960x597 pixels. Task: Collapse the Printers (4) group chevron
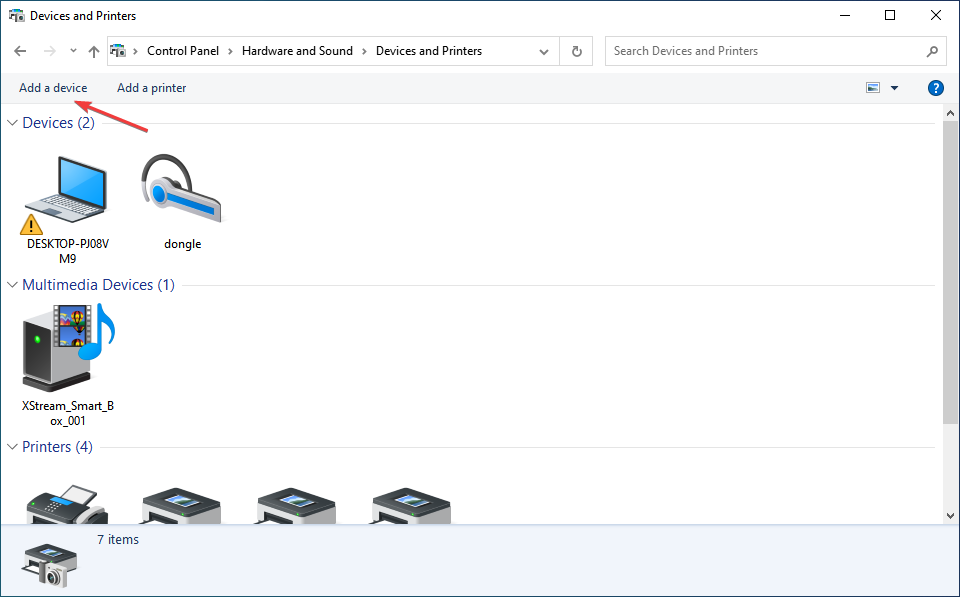click(x=12, y=447)
